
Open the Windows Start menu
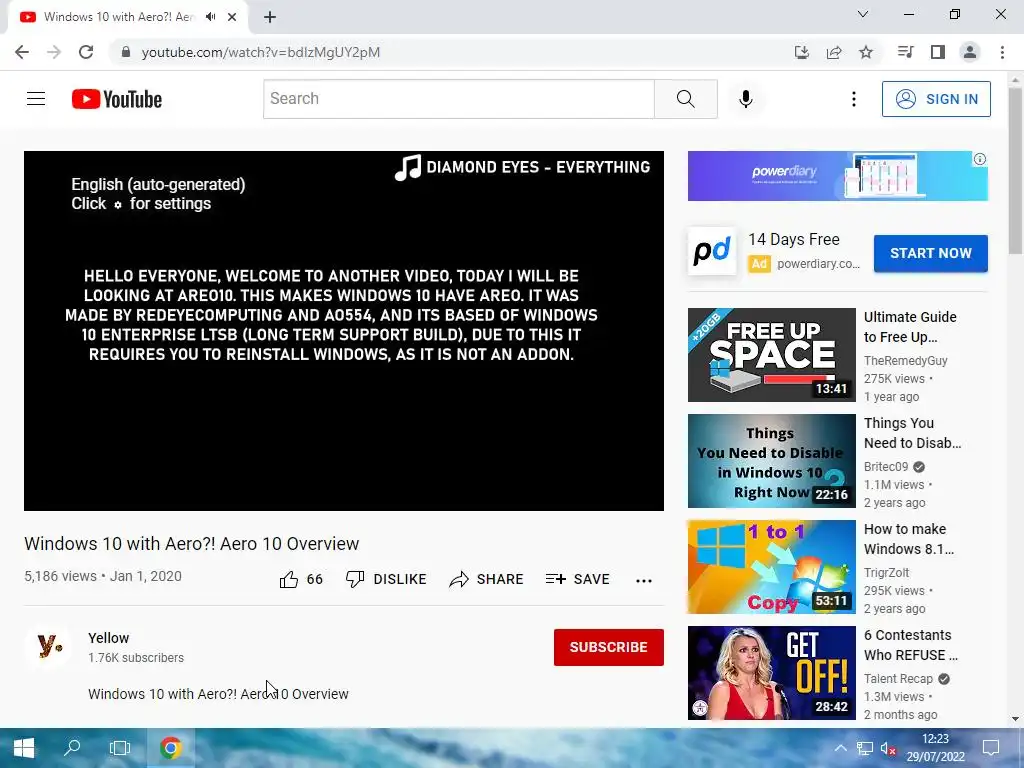[24, 748]
